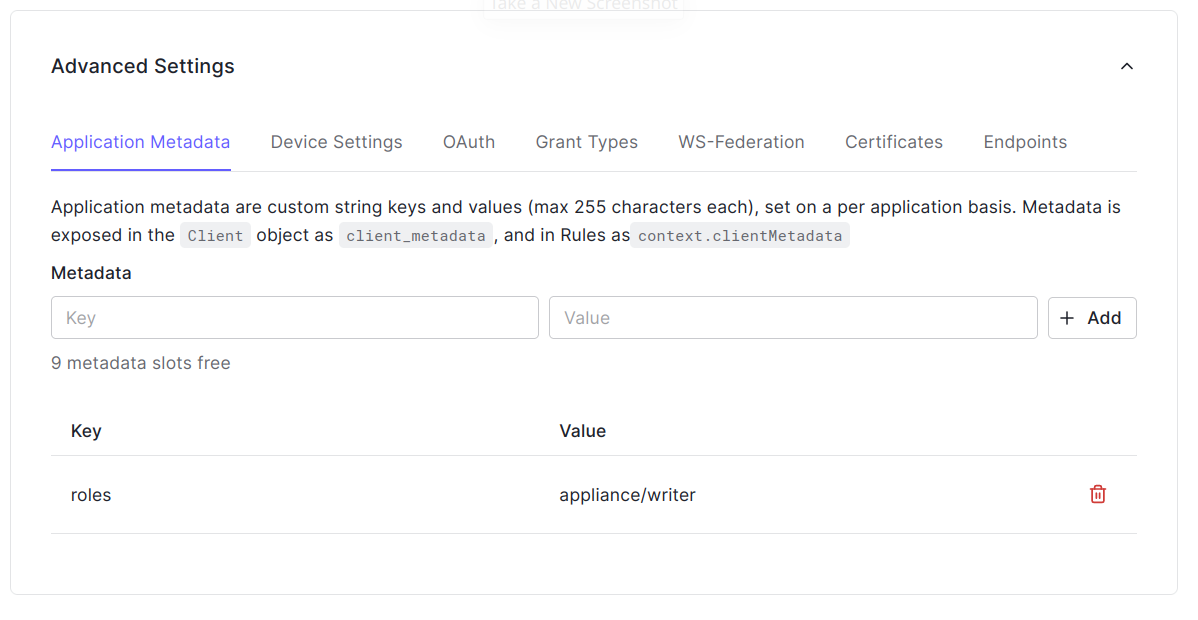Switch to the Device Settings tab
The height and width of the screenshot is (620, 1198).
point(336,142)
